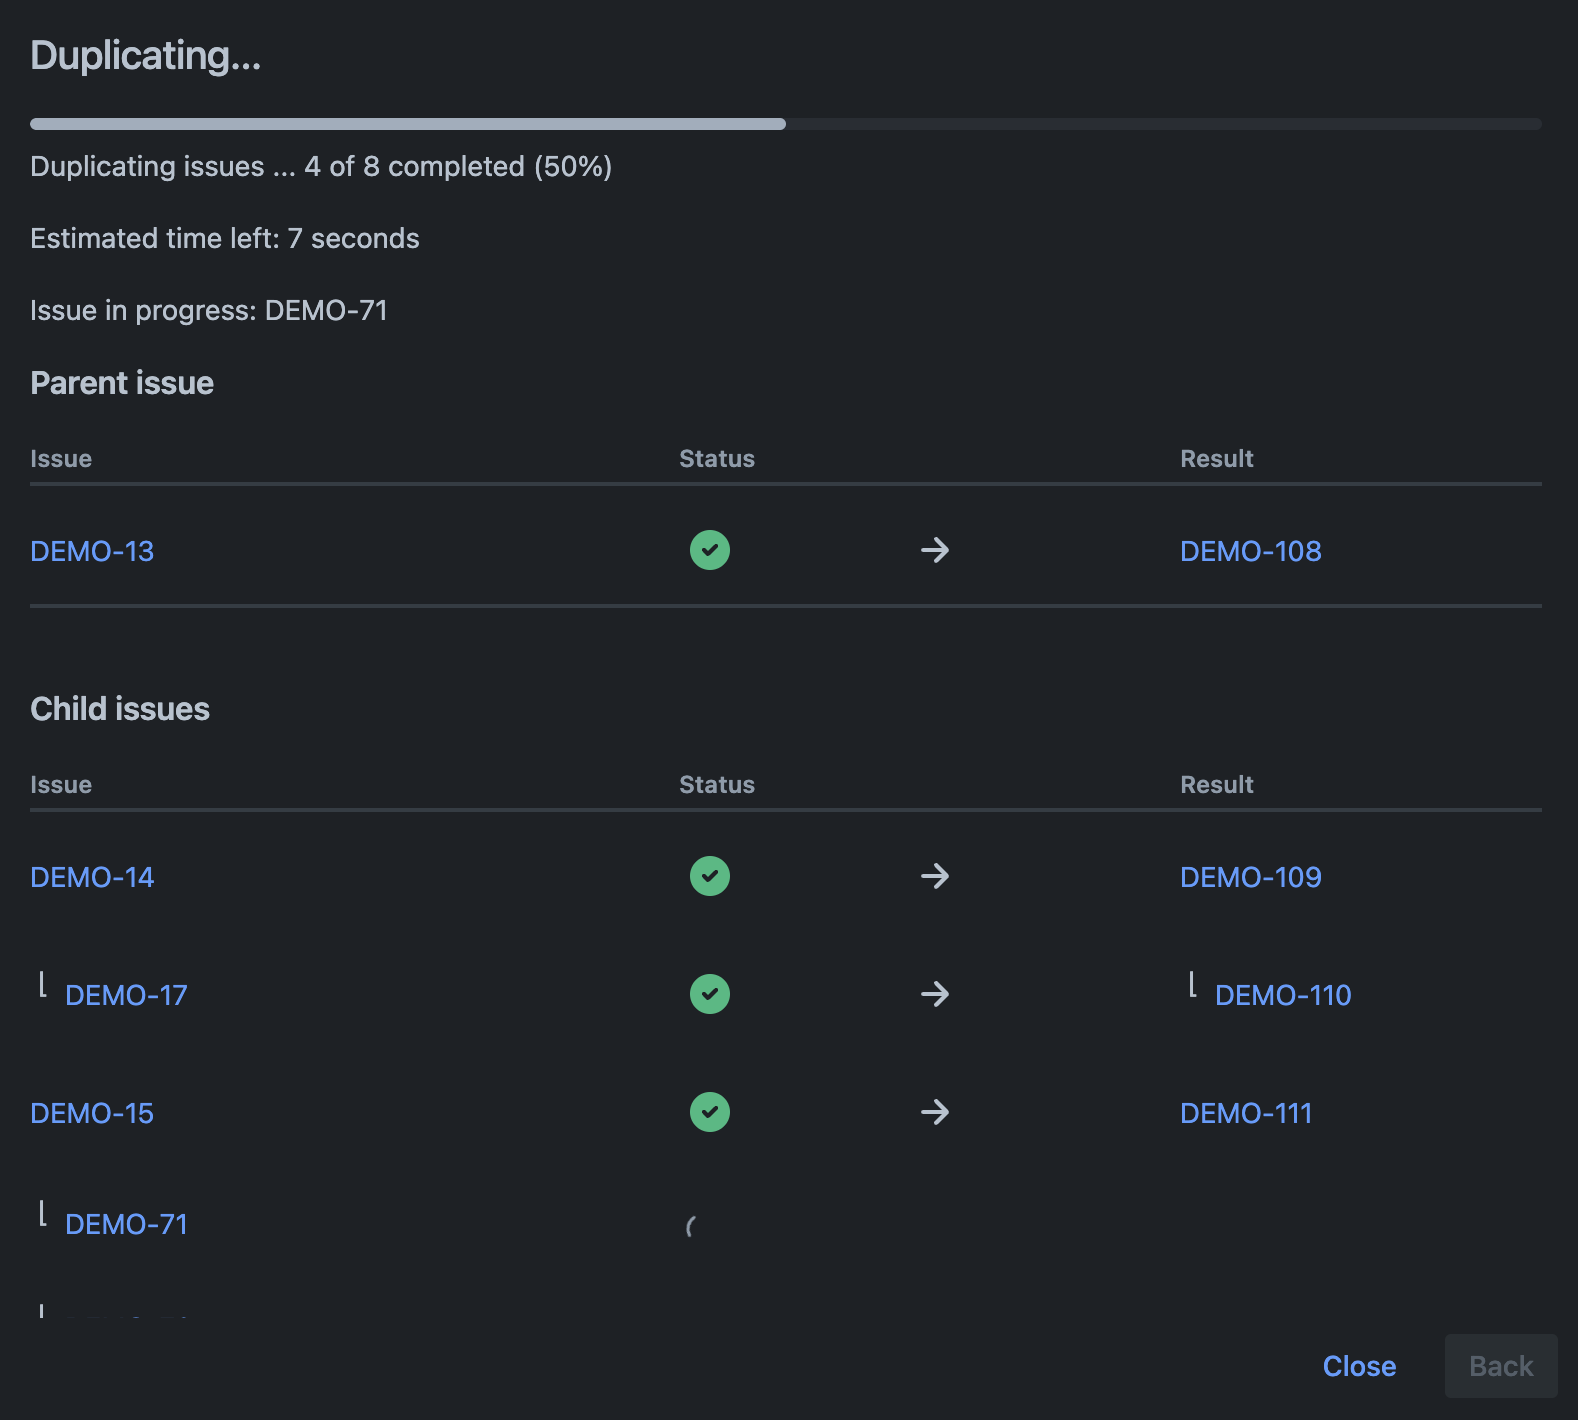Image resolution: width=1578 pixels, height=1420 pixels.
Task: Open duplicated result DEMO-108
Action: click(1250, 551)
